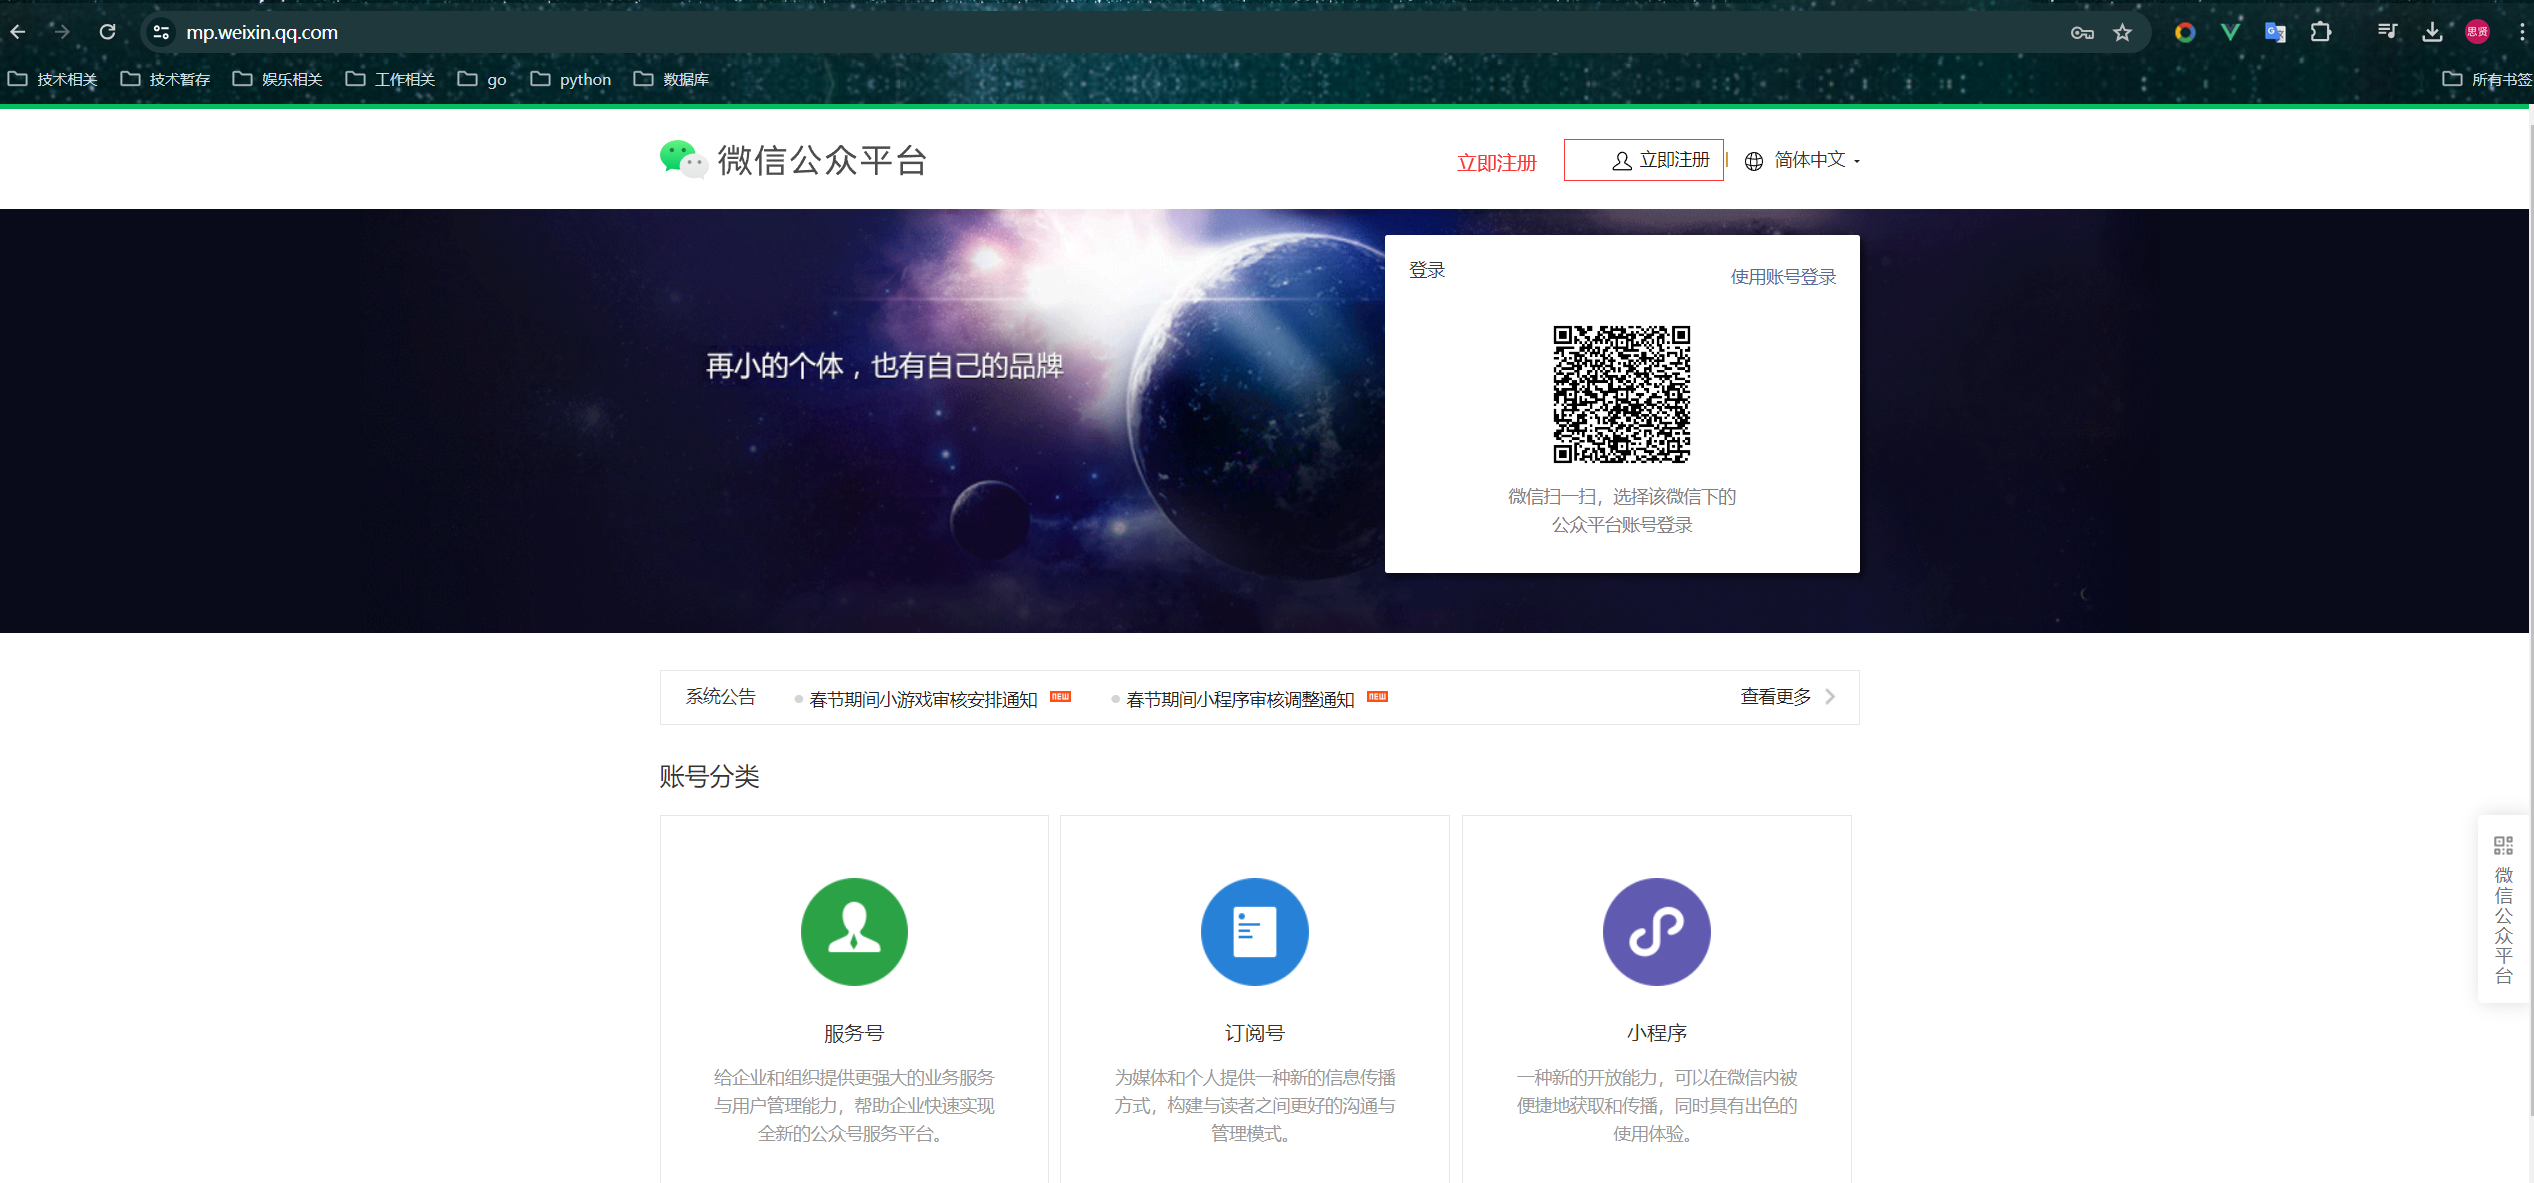
Task: Click the purple 小程序 mini program icon
Action: (x=1656, y=931)
